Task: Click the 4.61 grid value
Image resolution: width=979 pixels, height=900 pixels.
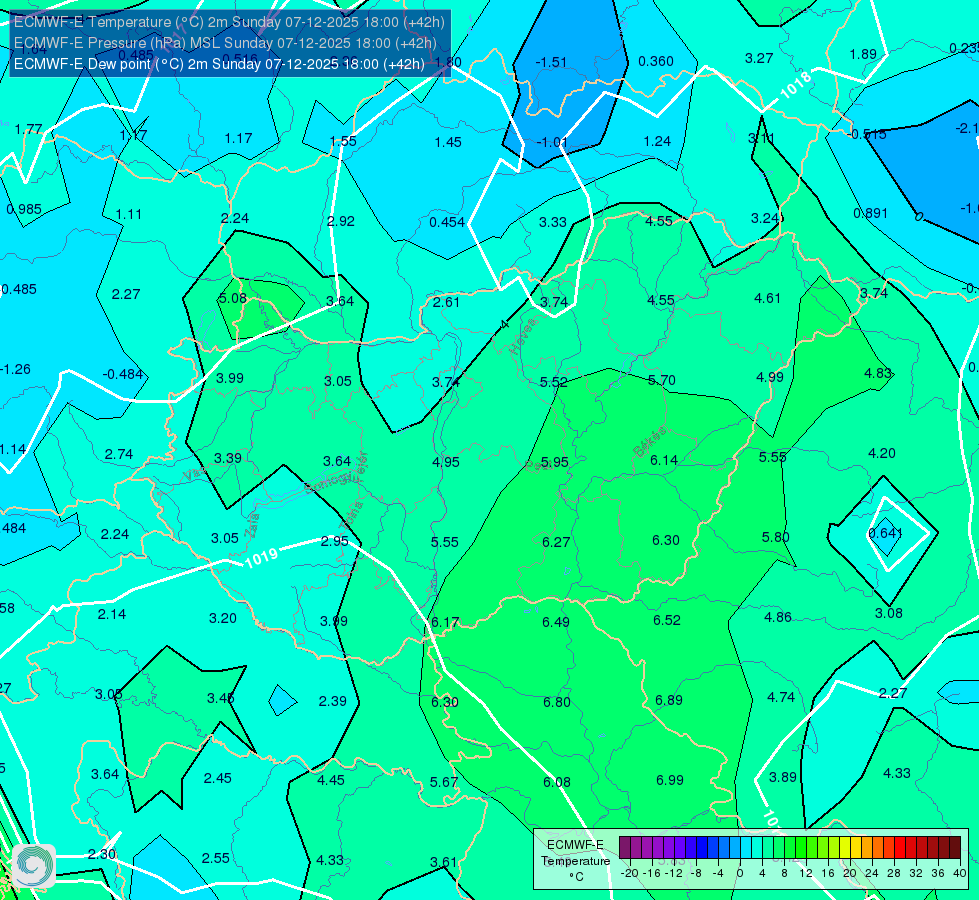Action: point(767,299)
